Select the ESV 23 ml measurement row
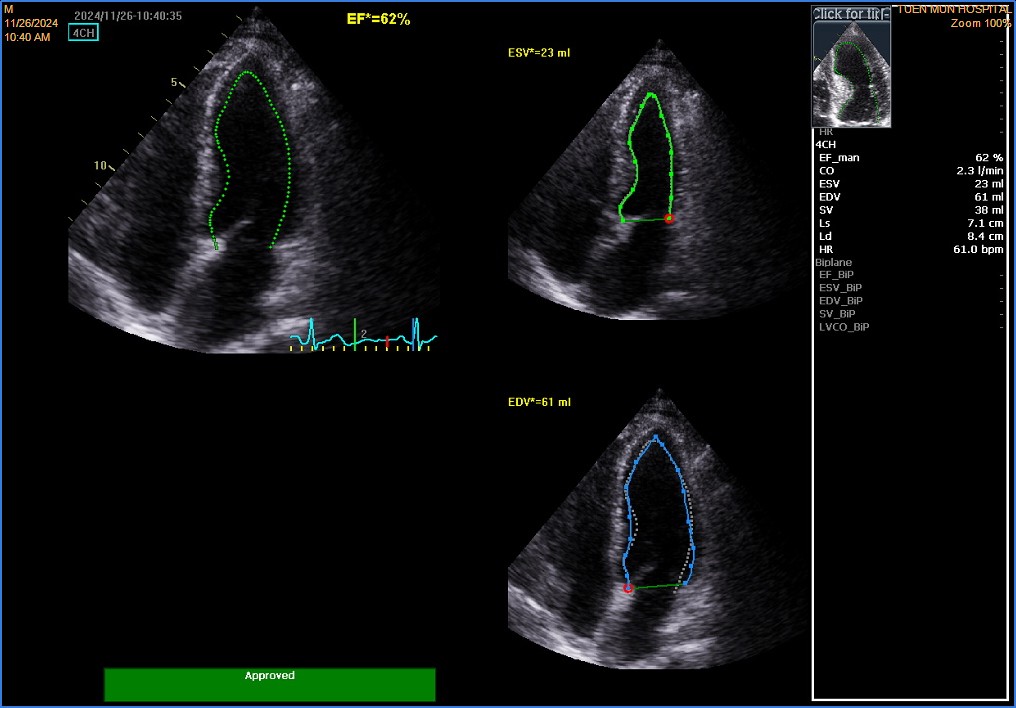Viewport: 1016px width, 708px height. pyautogui.click(x=909, y=184)
